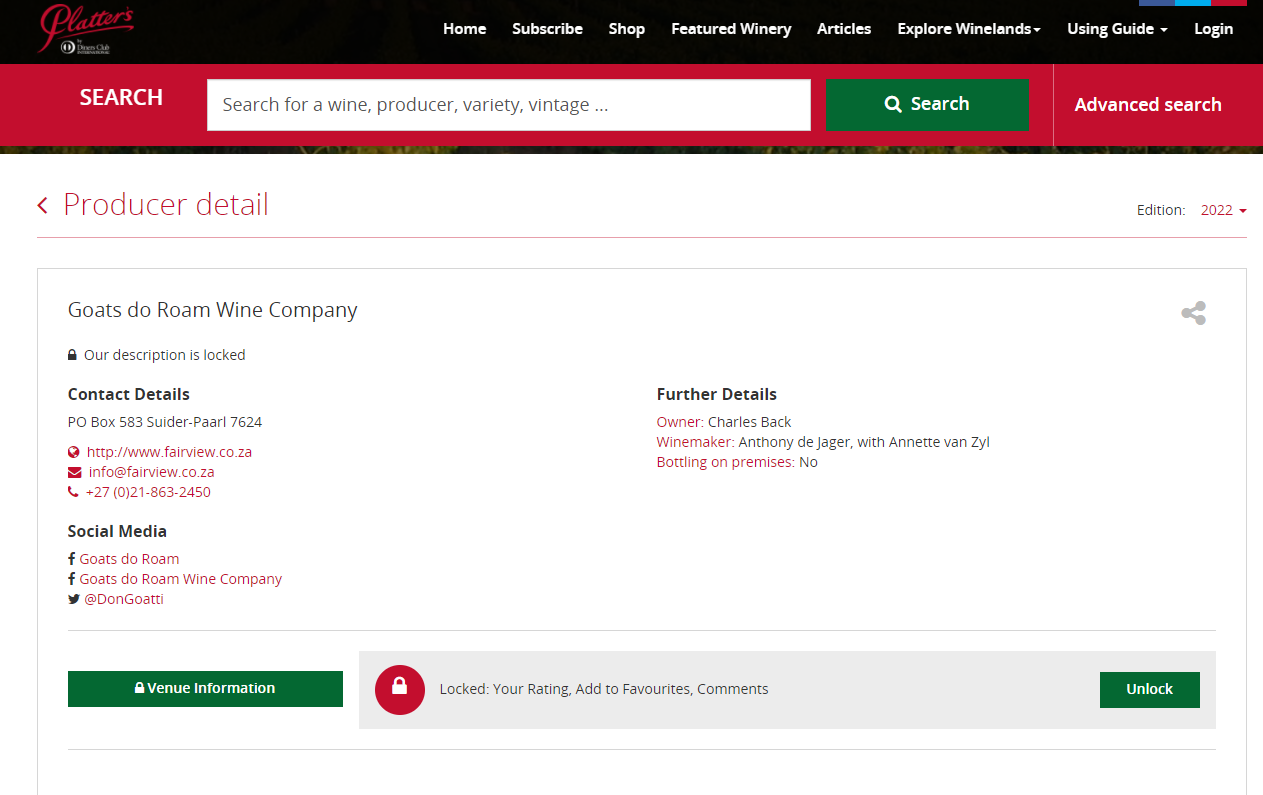This screenshot has height=795, width=1263.
Task: Open Goats do Roam Facebook link
Action: click(129, 559)
